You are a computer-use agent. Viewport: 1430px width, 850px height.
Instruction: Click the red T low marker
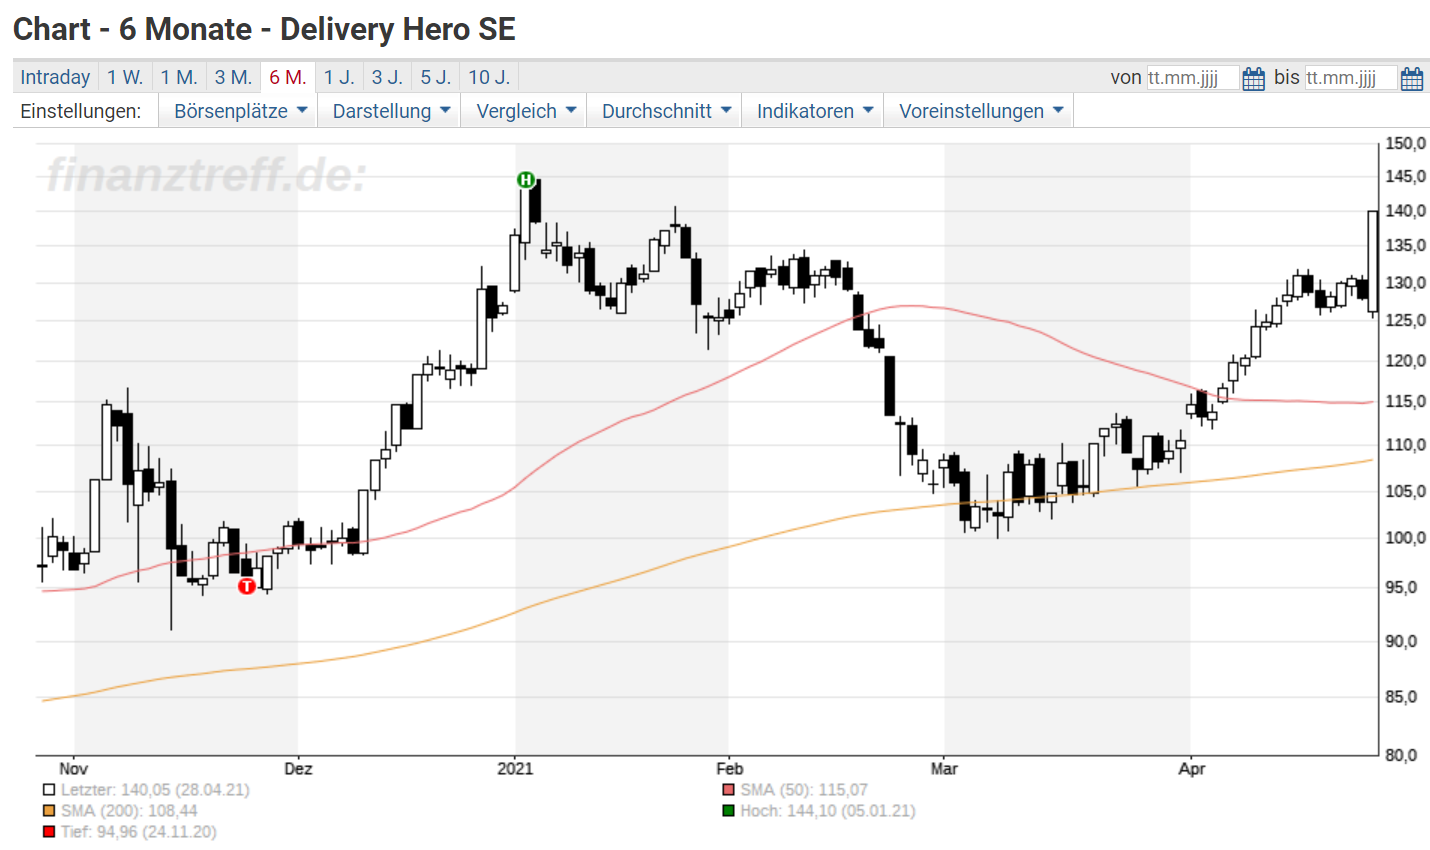tap(247, 586)
